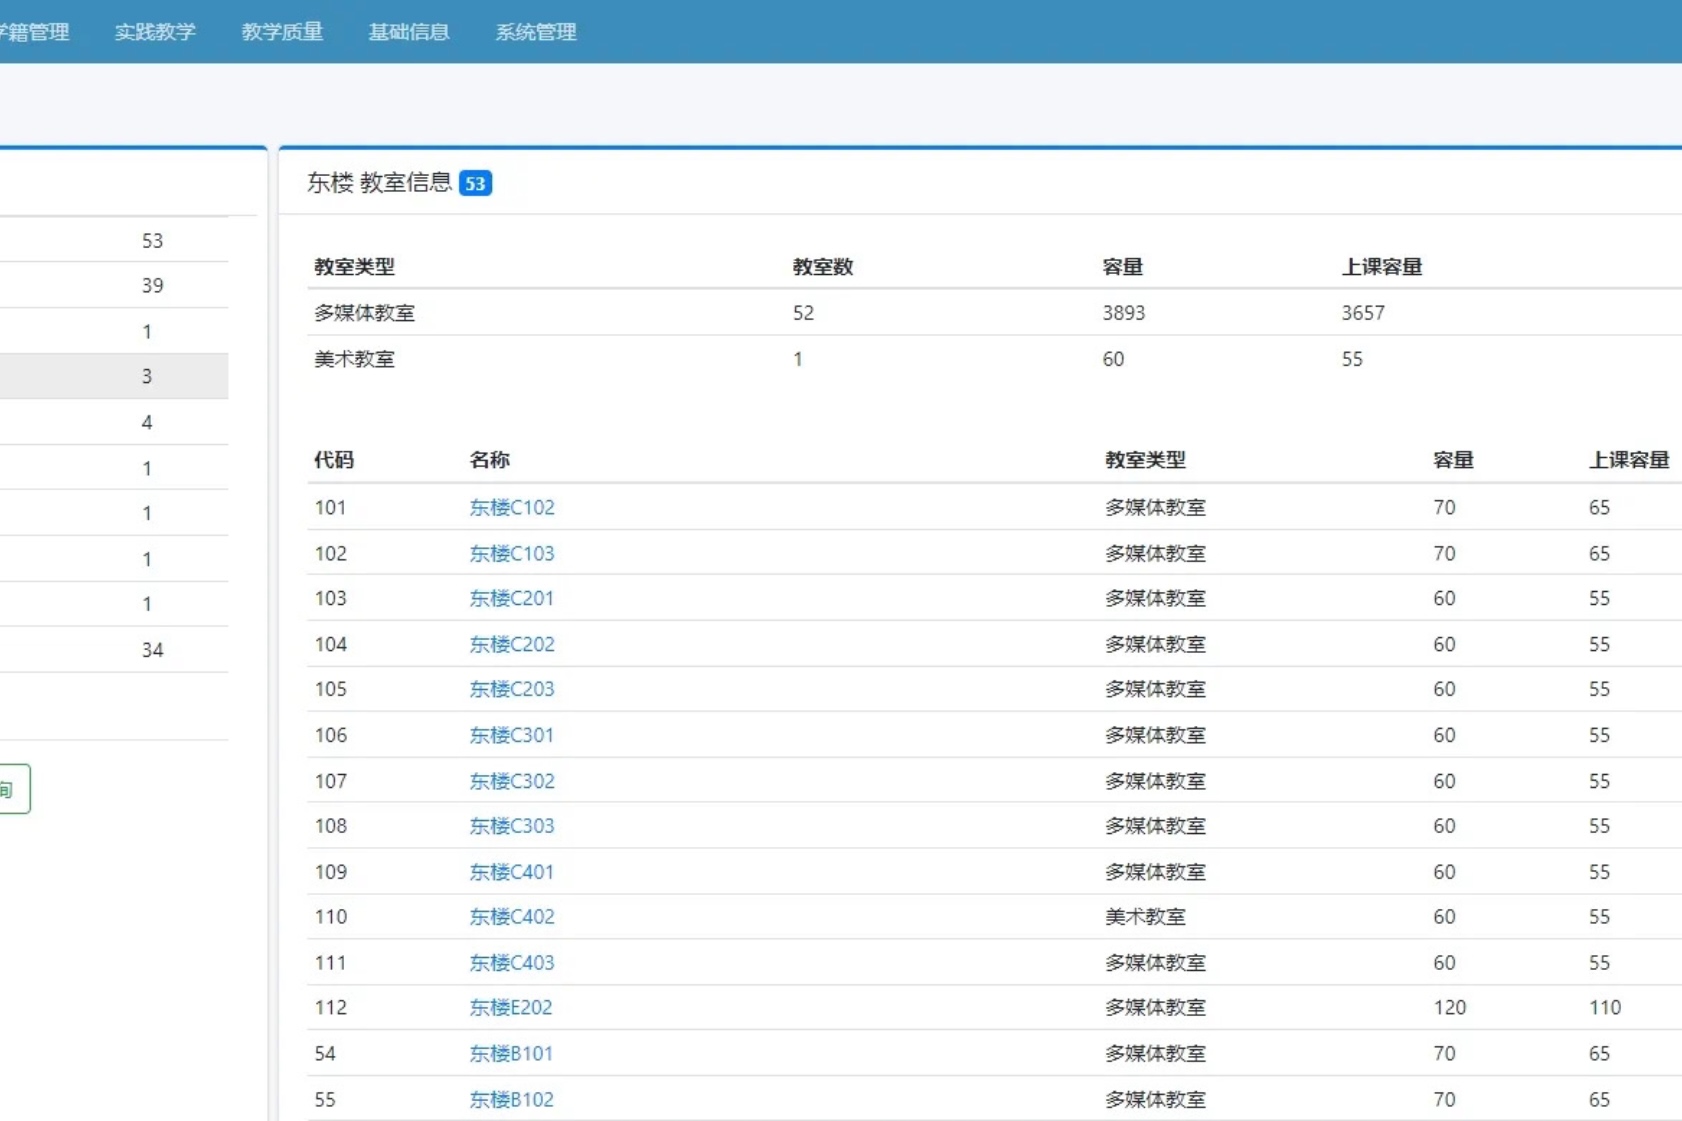Viewport: 1682px width, 1121px height.
Task: Click the 名称 column header
Action: [x=489, y=460]
